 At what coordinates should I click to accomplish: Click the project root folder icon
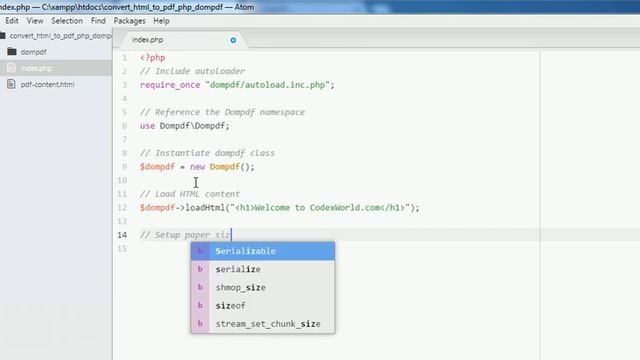(3, 36)
